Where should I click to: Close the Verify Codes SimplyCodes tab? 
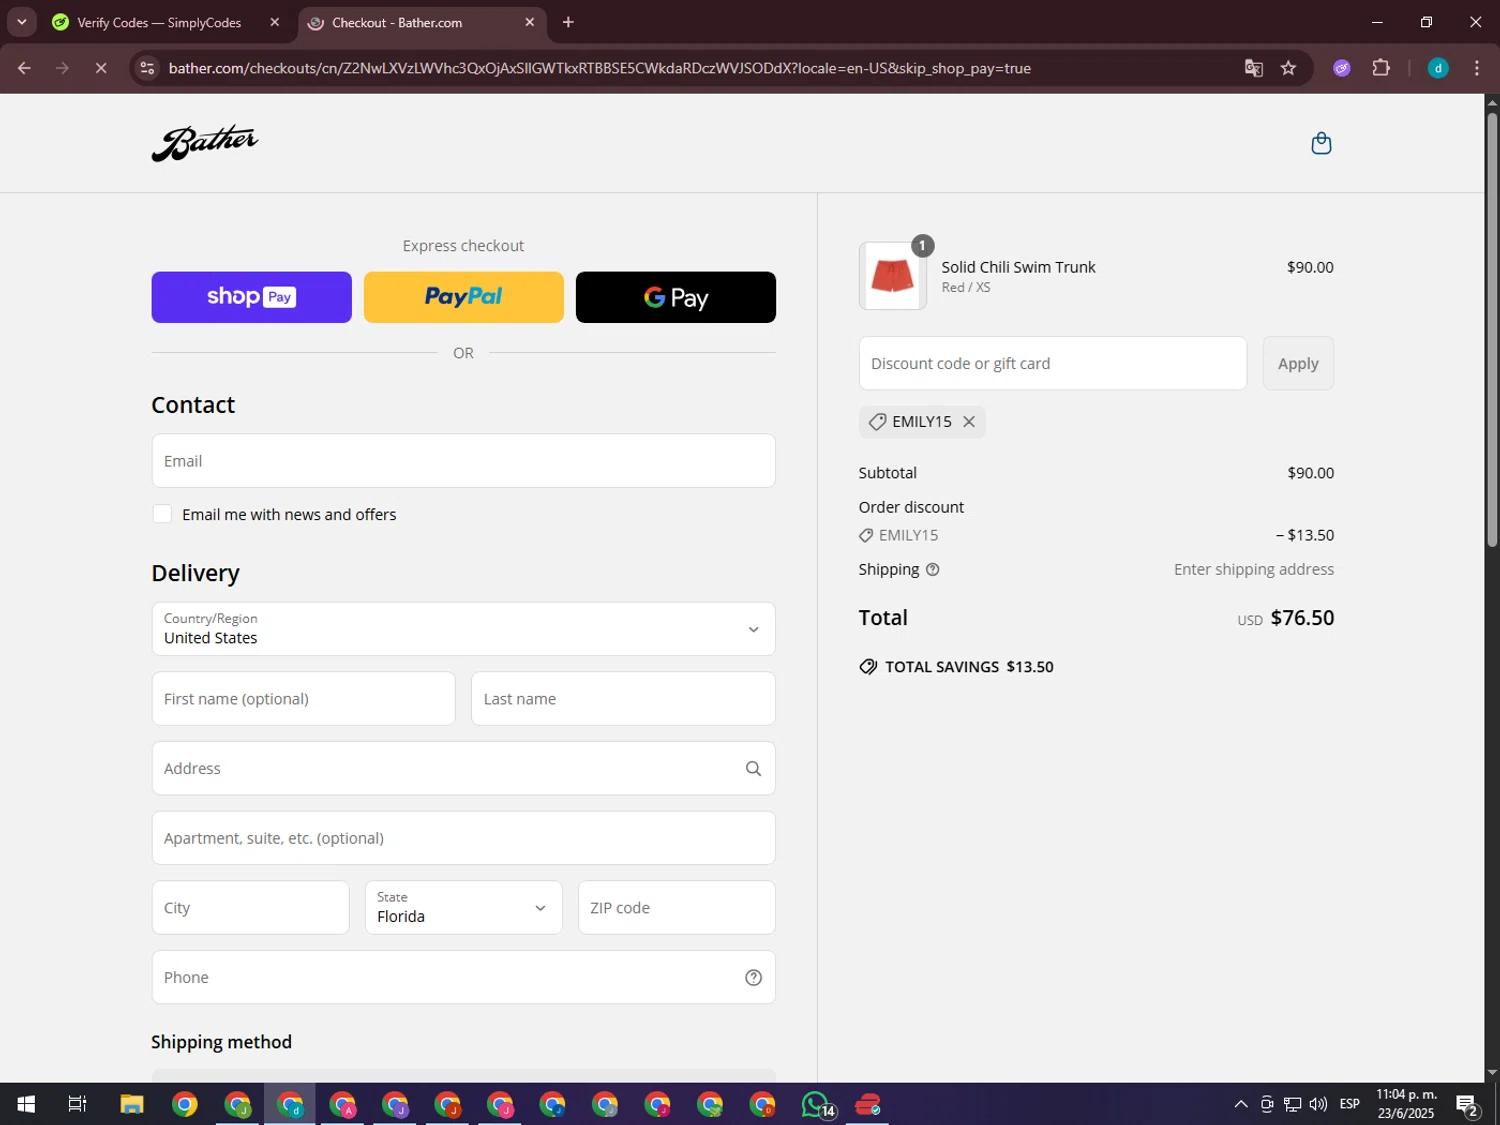click(x=275, y=22)
